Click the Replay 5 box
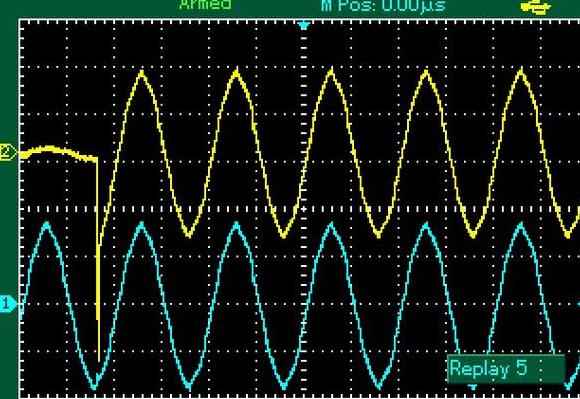The image size is (580, 399). [506, 369]
